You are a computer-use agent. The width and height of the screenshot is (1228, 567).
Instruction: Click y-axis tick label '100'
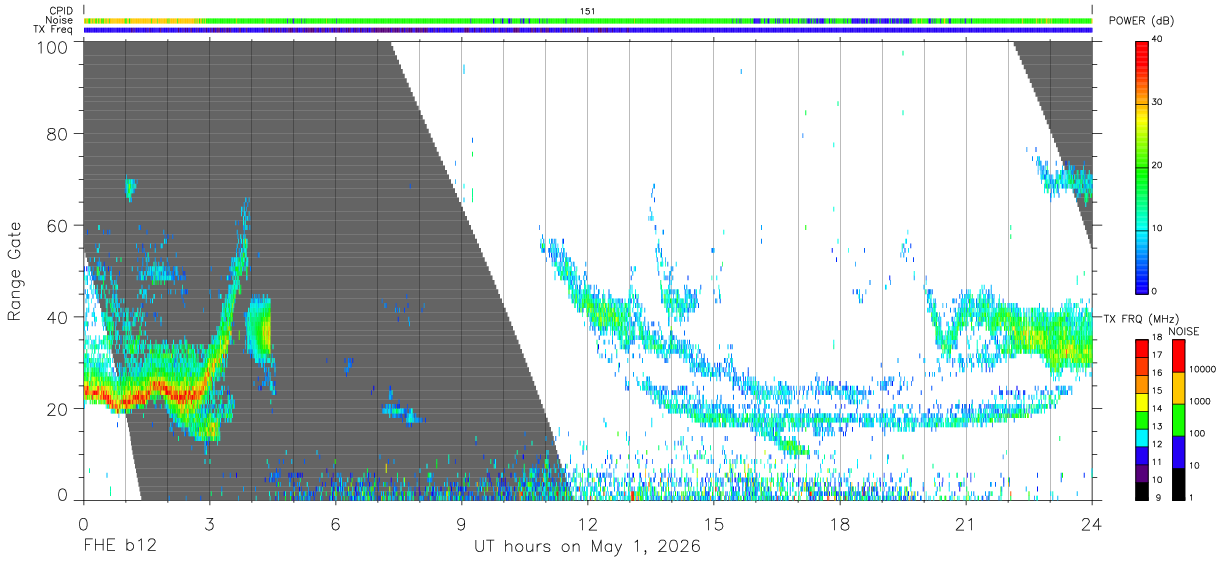[53, 46]
